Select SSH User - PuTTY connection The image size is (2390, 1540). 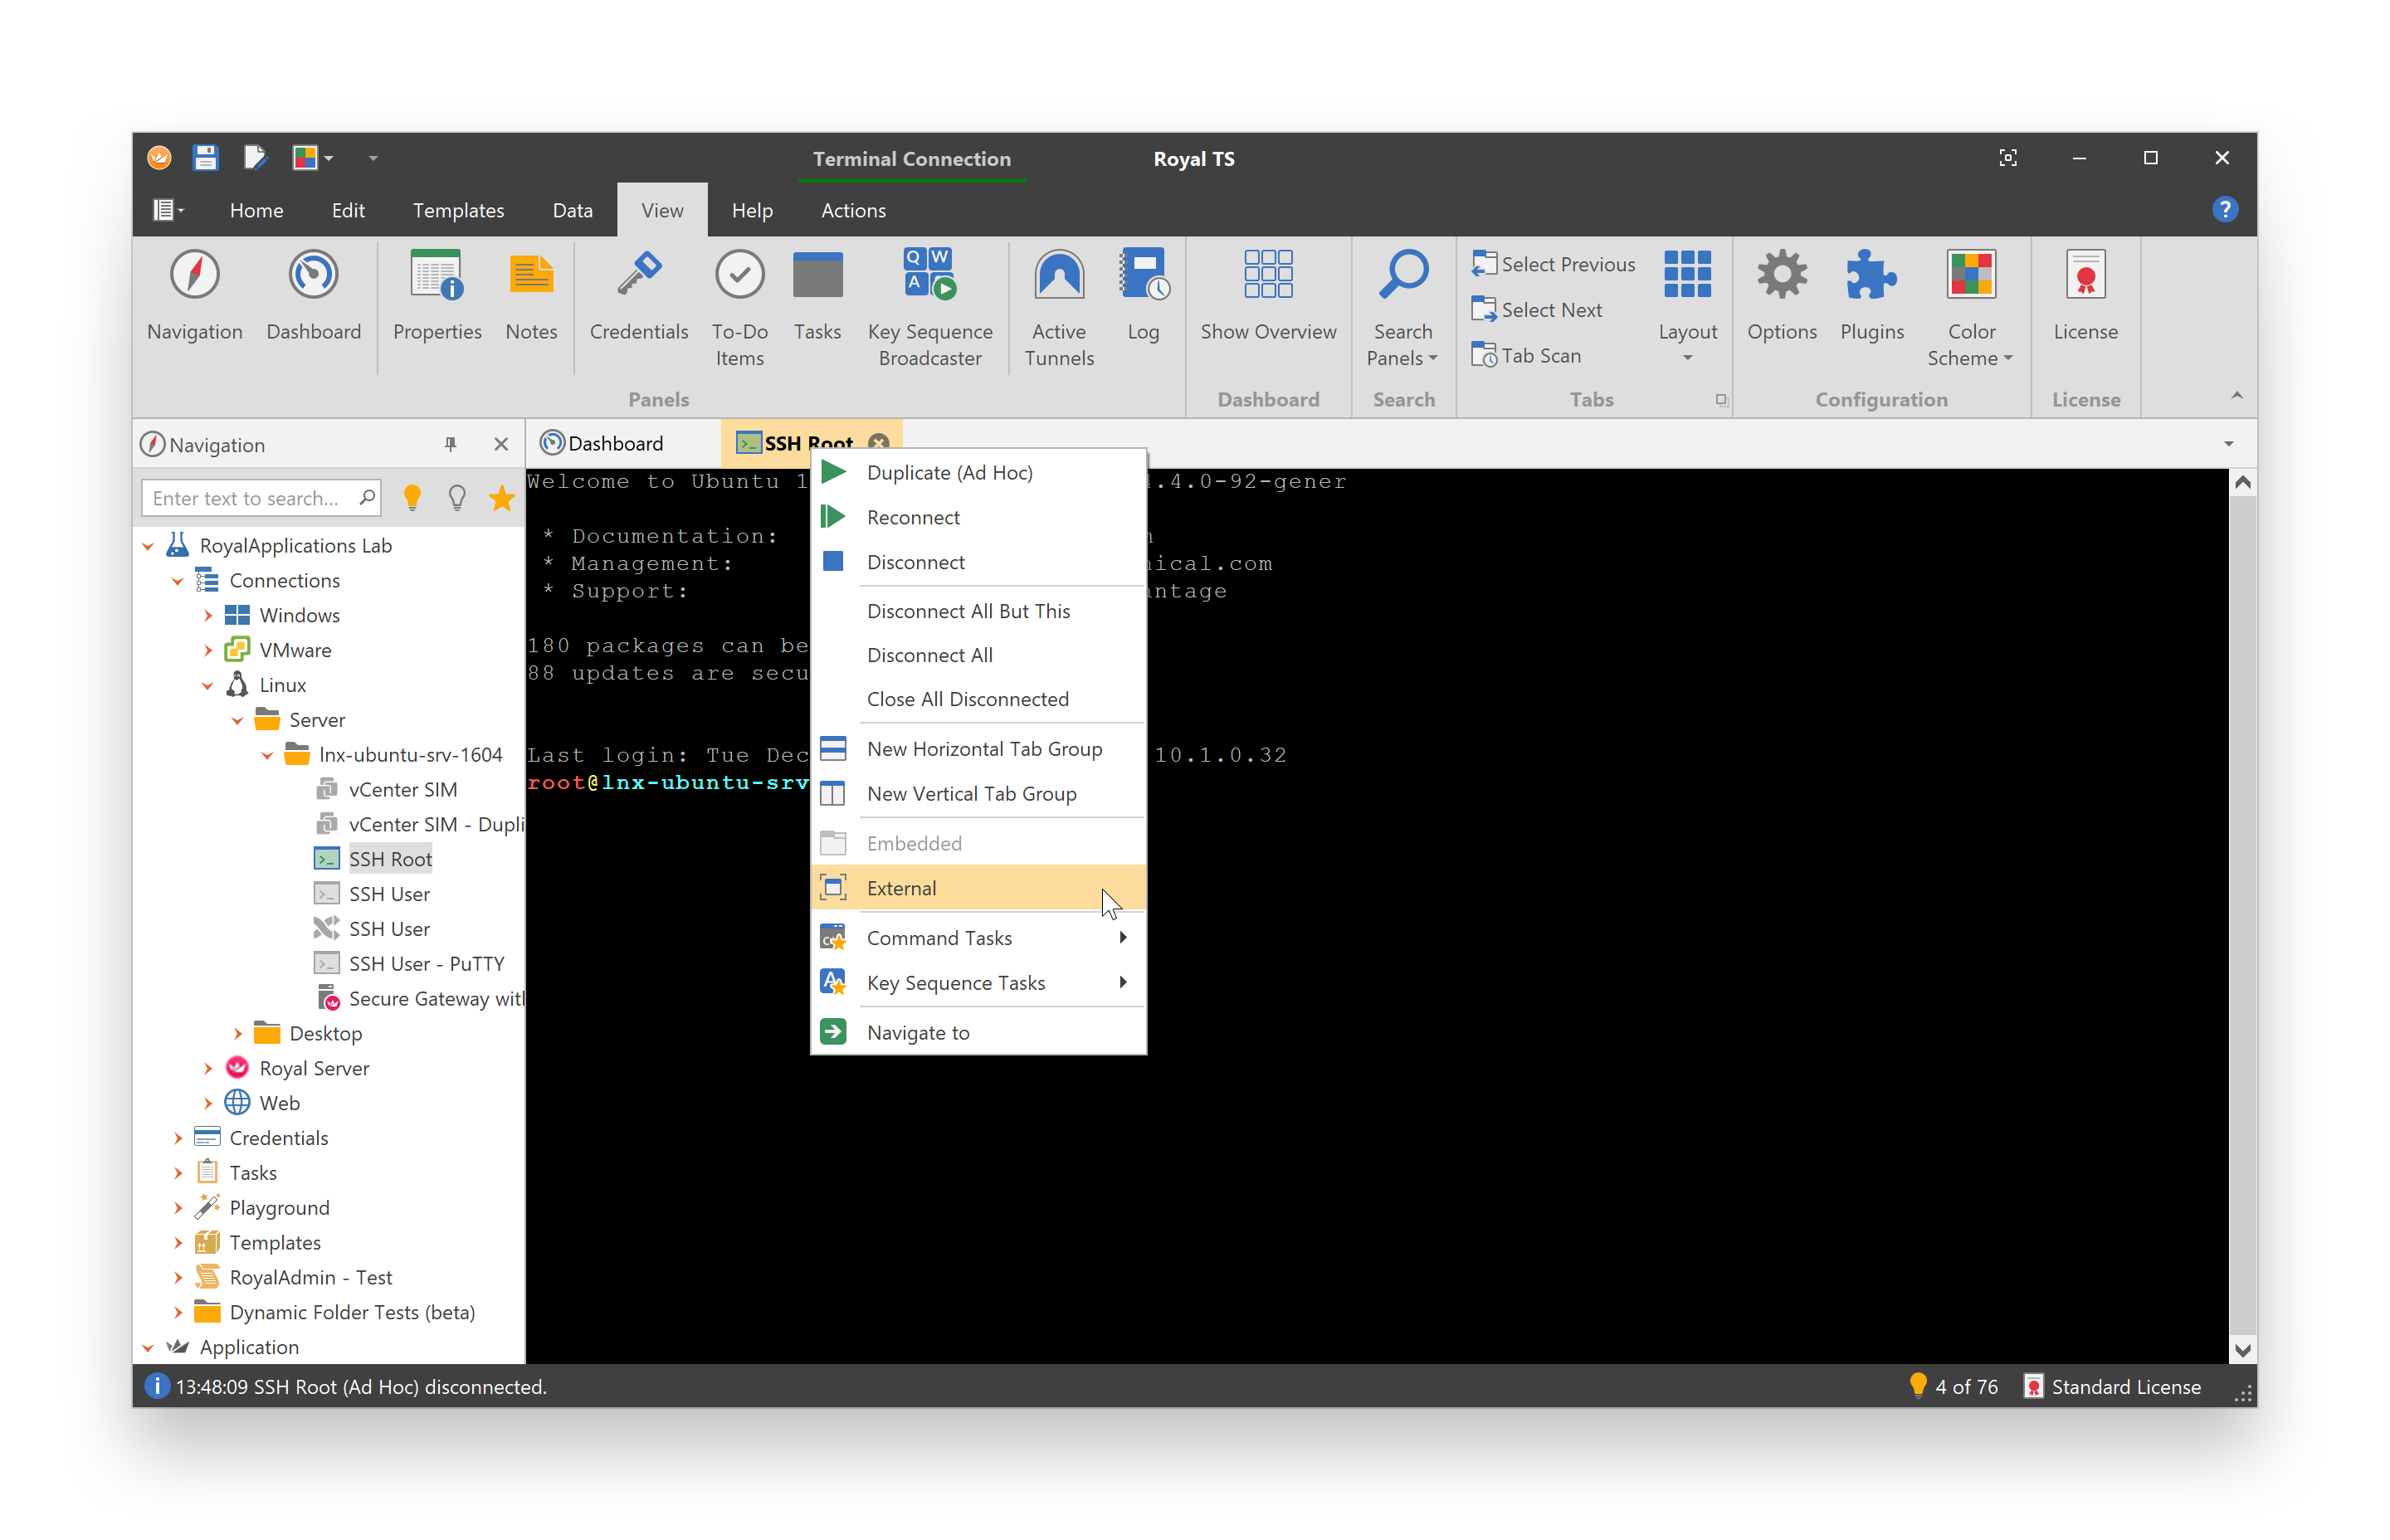pyautogui.click(x=426, y=965)
